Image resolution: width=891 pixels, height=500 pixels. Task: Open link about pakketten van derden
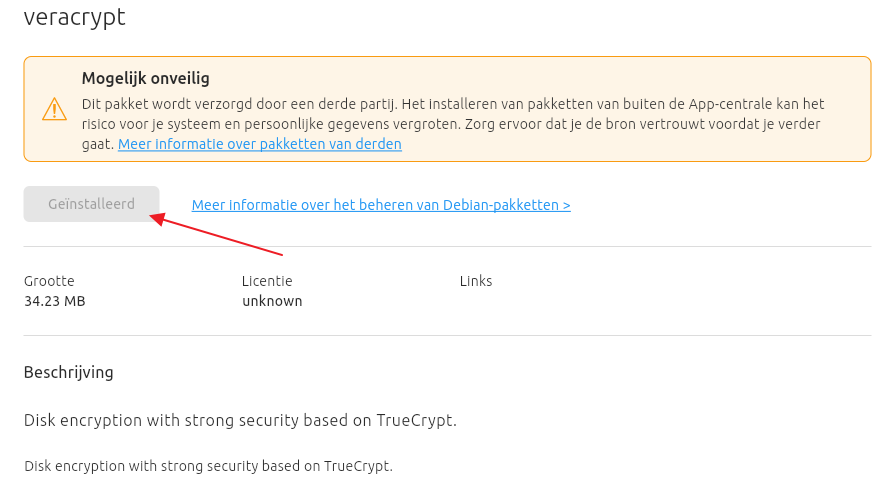click(259, 144)
